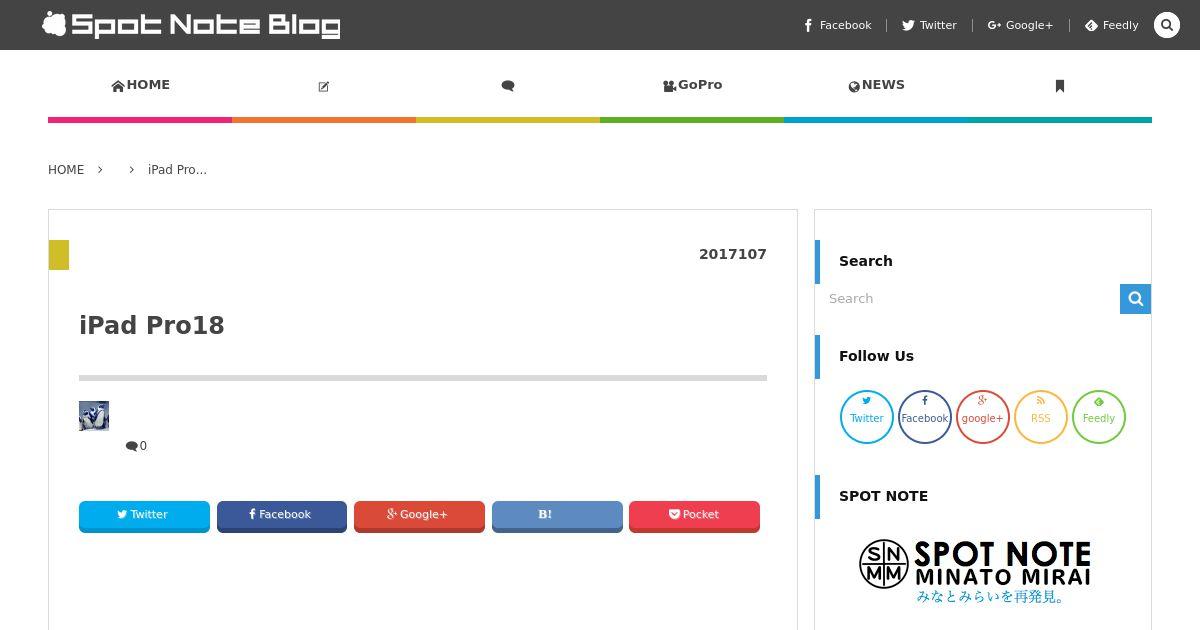Save the post via the Pocket button

(694, 515)
